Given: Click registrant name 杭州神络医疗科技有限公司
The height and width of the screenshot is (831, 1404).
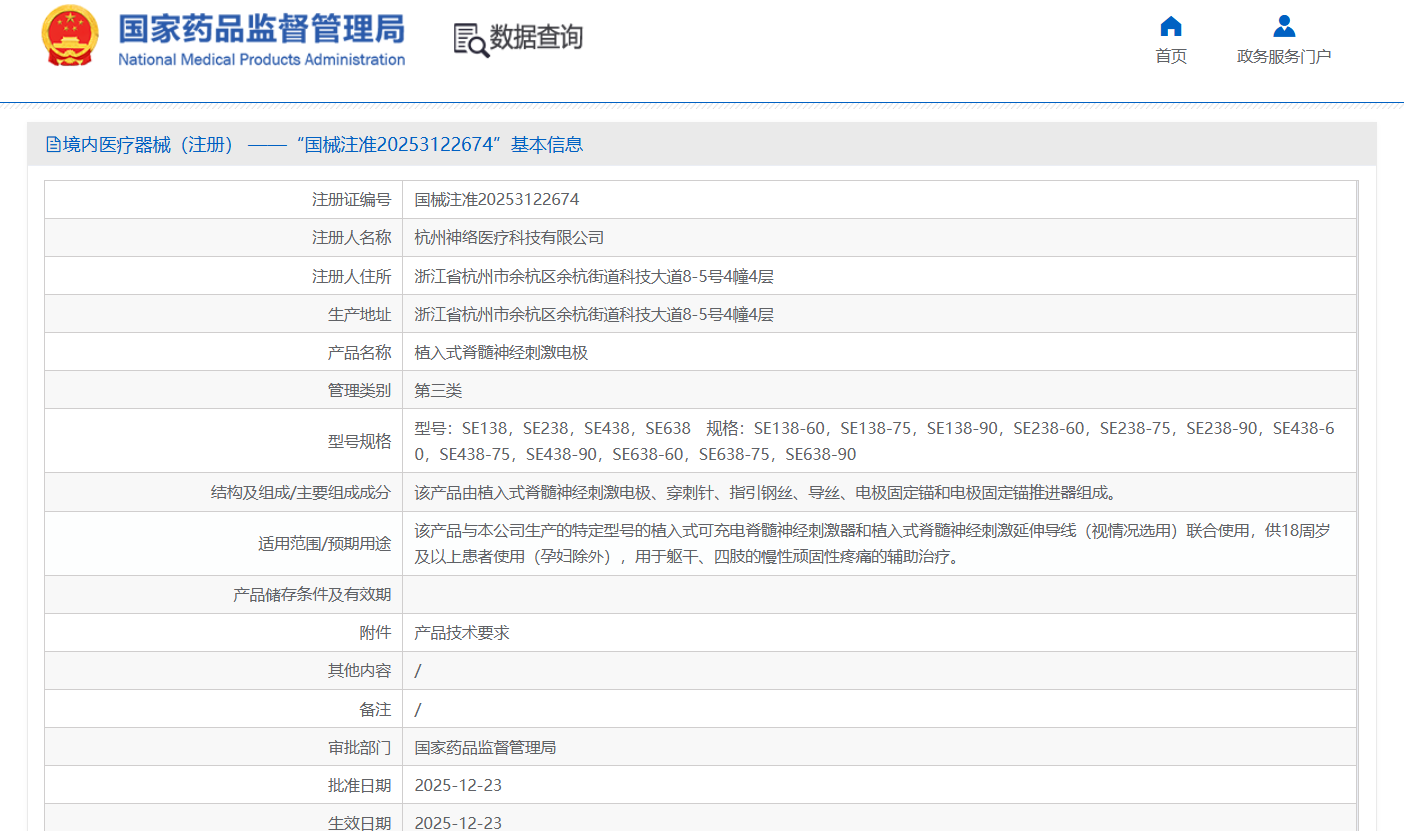Looking at the screenshot, I should [x=509, y=238].
